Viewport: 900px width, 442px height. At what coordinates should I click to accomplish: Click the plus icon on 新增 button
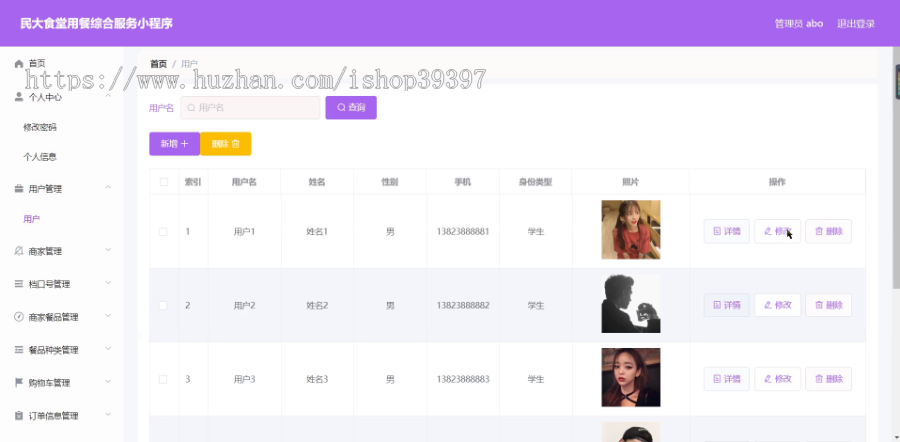pyautogui.click(x=184, y=144)
